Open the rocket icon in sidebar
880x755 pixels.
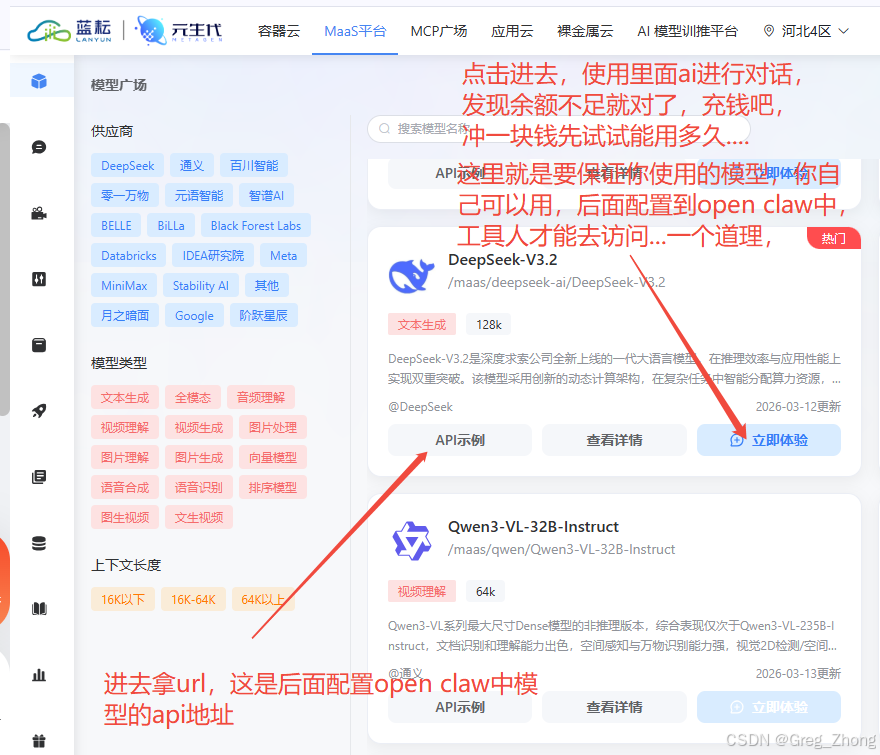tap(39, 411)
